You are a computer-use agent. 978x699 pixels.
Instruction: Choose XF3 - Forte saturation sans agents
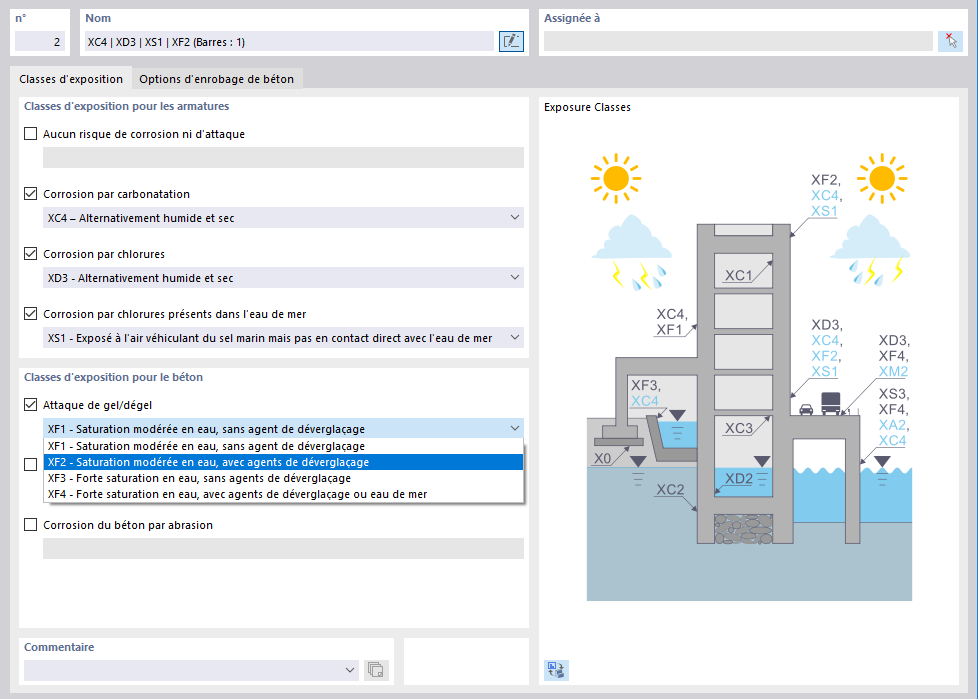pyautogui.click(x=283, y=478)
